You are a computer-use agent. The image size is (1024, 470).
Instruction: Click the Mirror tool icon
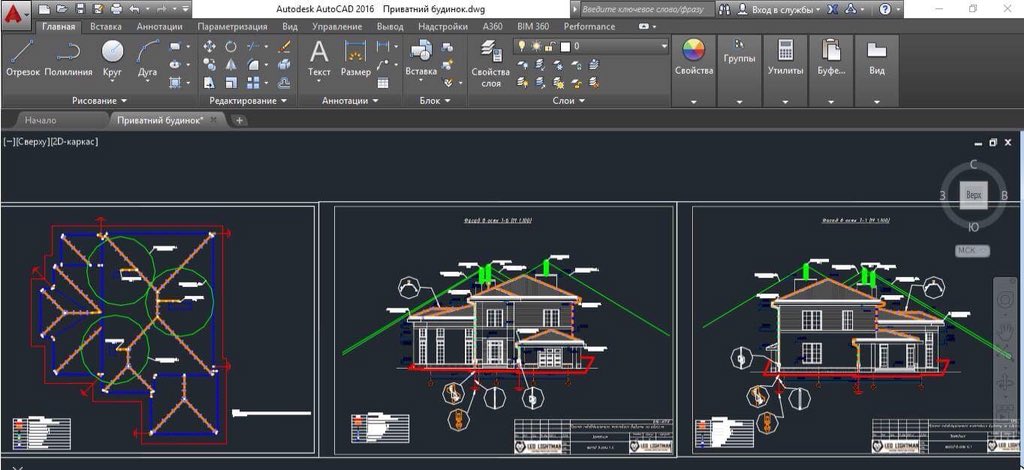[x=231, y=65]
